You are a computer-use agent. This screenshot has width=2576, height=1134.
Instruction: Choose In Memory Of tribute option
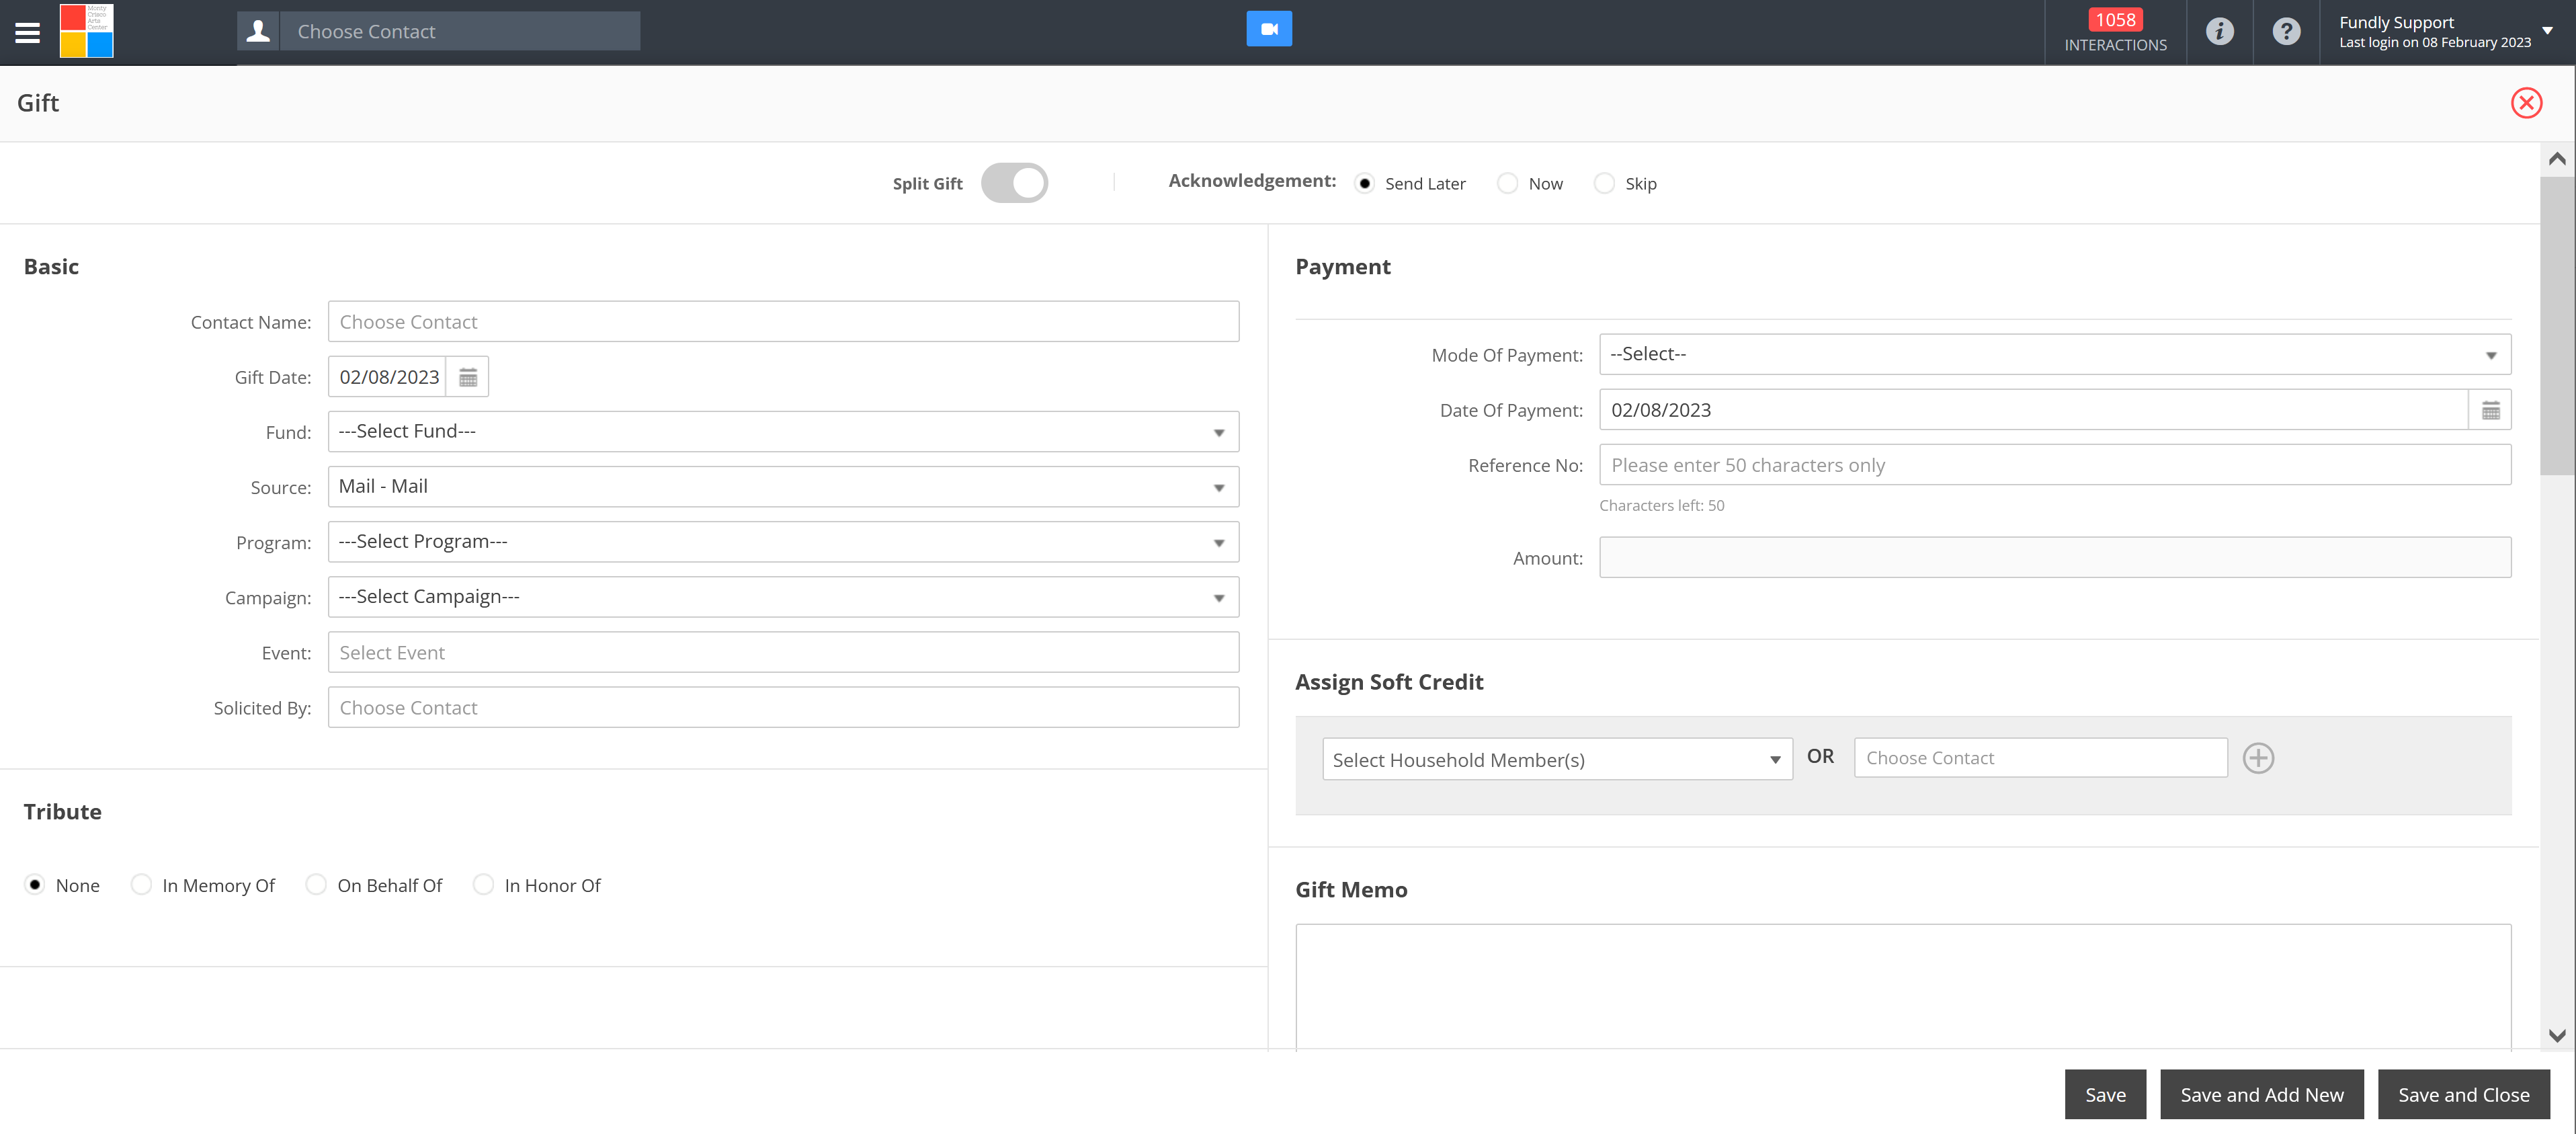141,884
